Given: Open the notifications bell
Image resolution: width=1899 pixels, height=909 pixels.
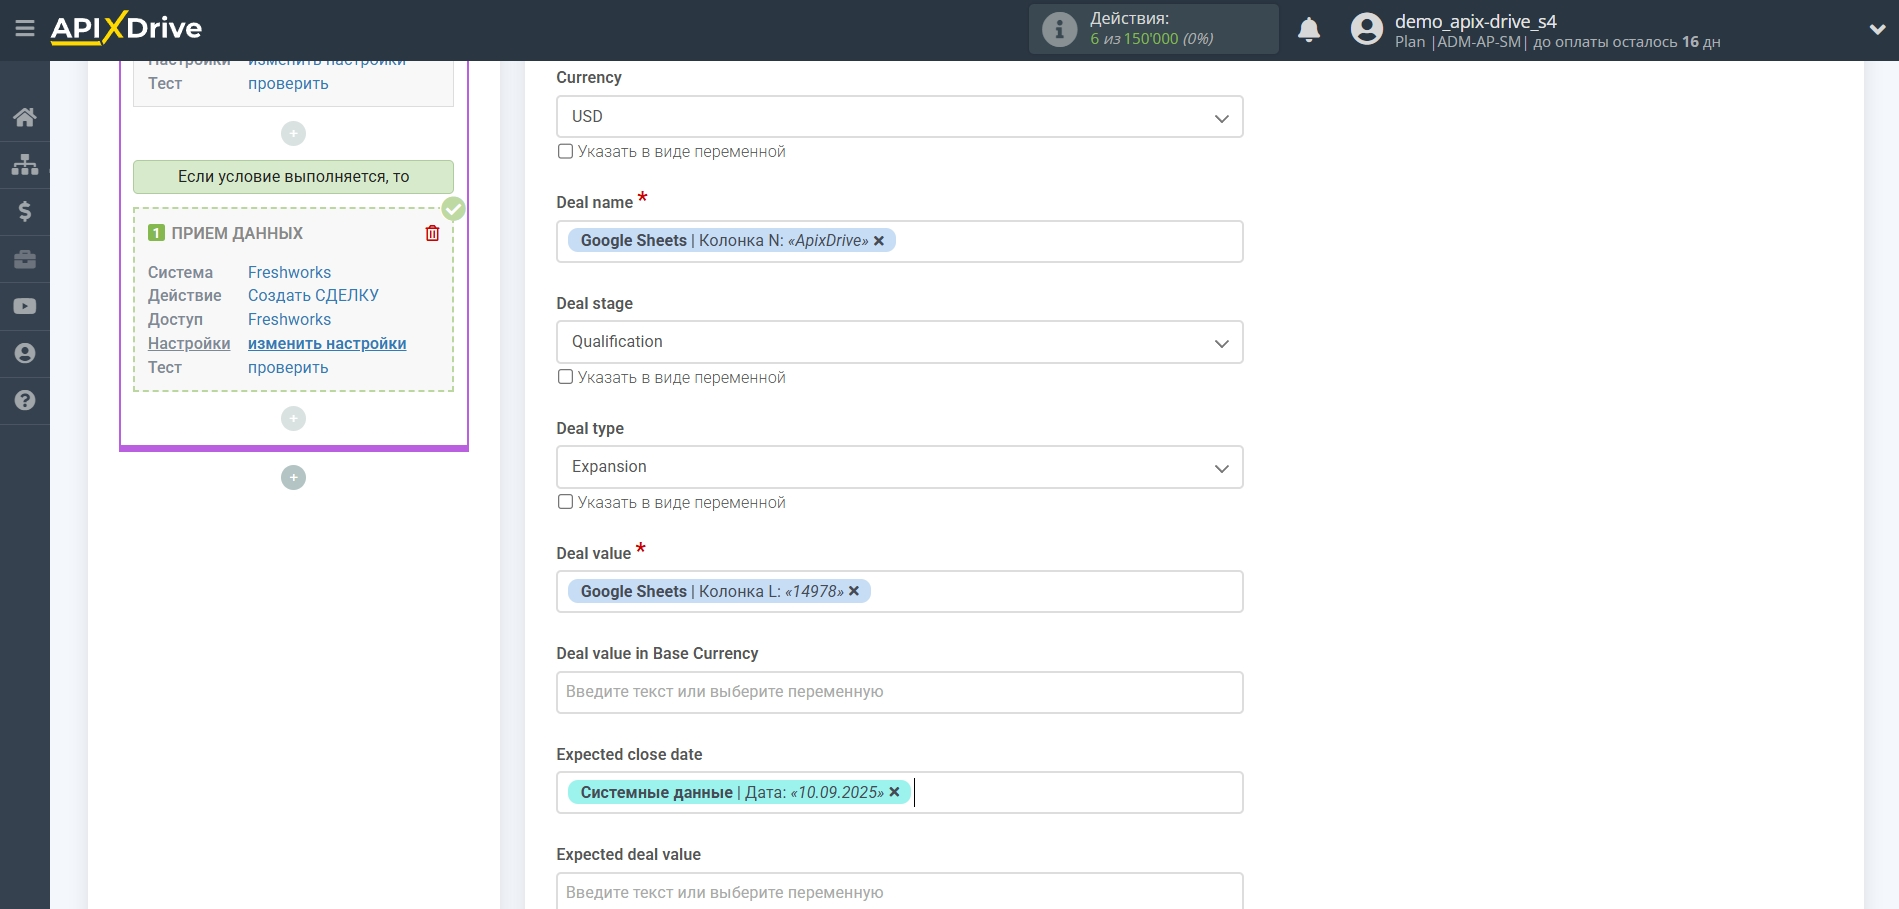Looking at the screenshot, I should tap(1308, 30).
